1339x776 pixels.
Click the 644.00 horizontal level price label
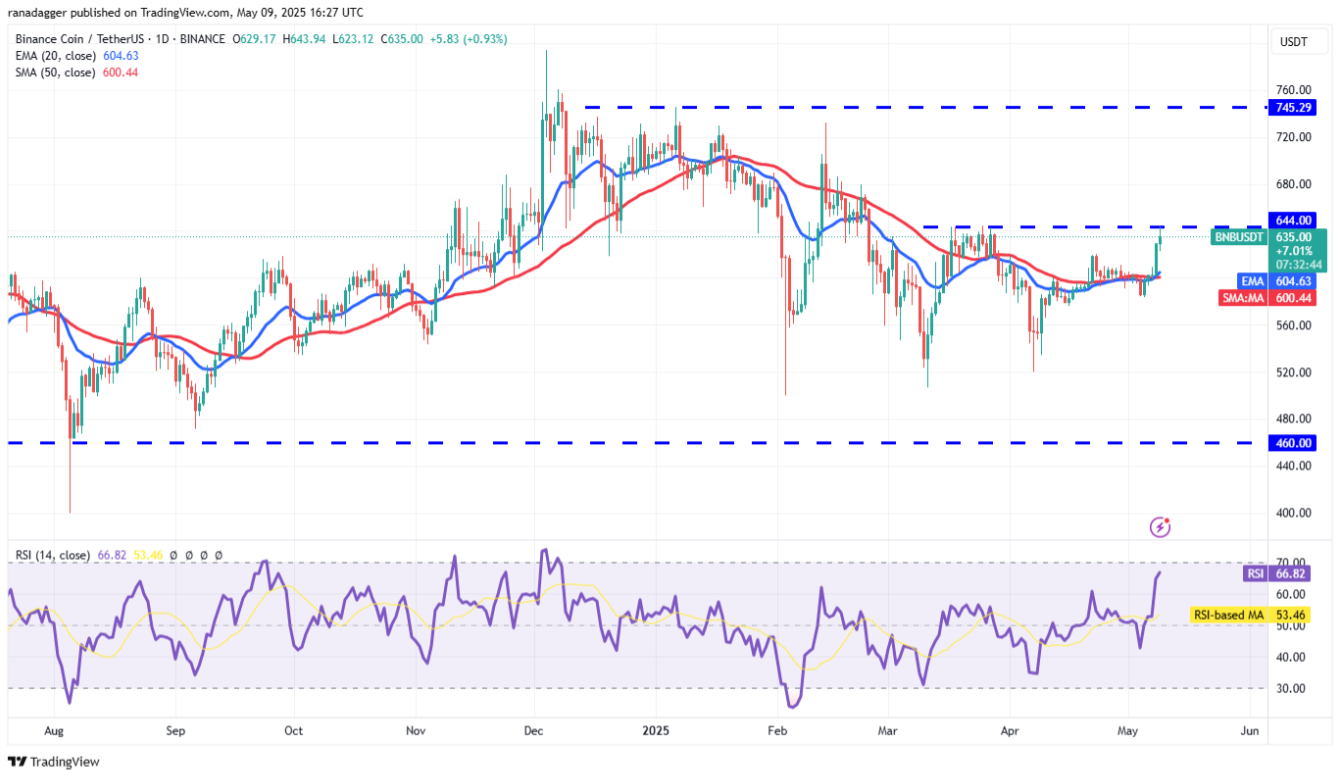[1293, 219]
